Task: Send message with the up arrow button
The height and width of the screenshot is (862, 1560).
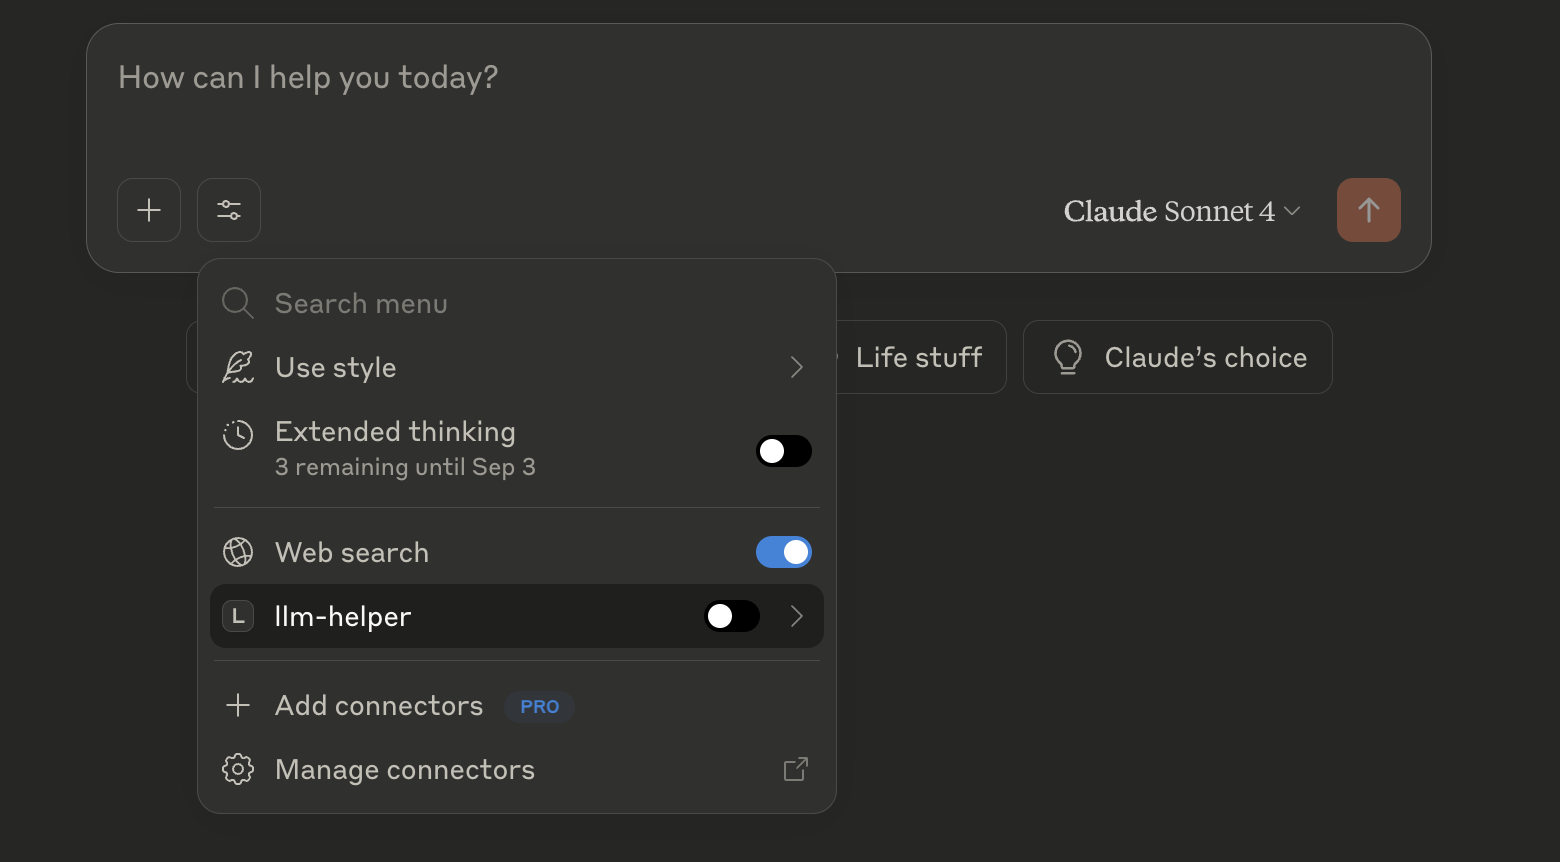Action: click(1369, 210)
